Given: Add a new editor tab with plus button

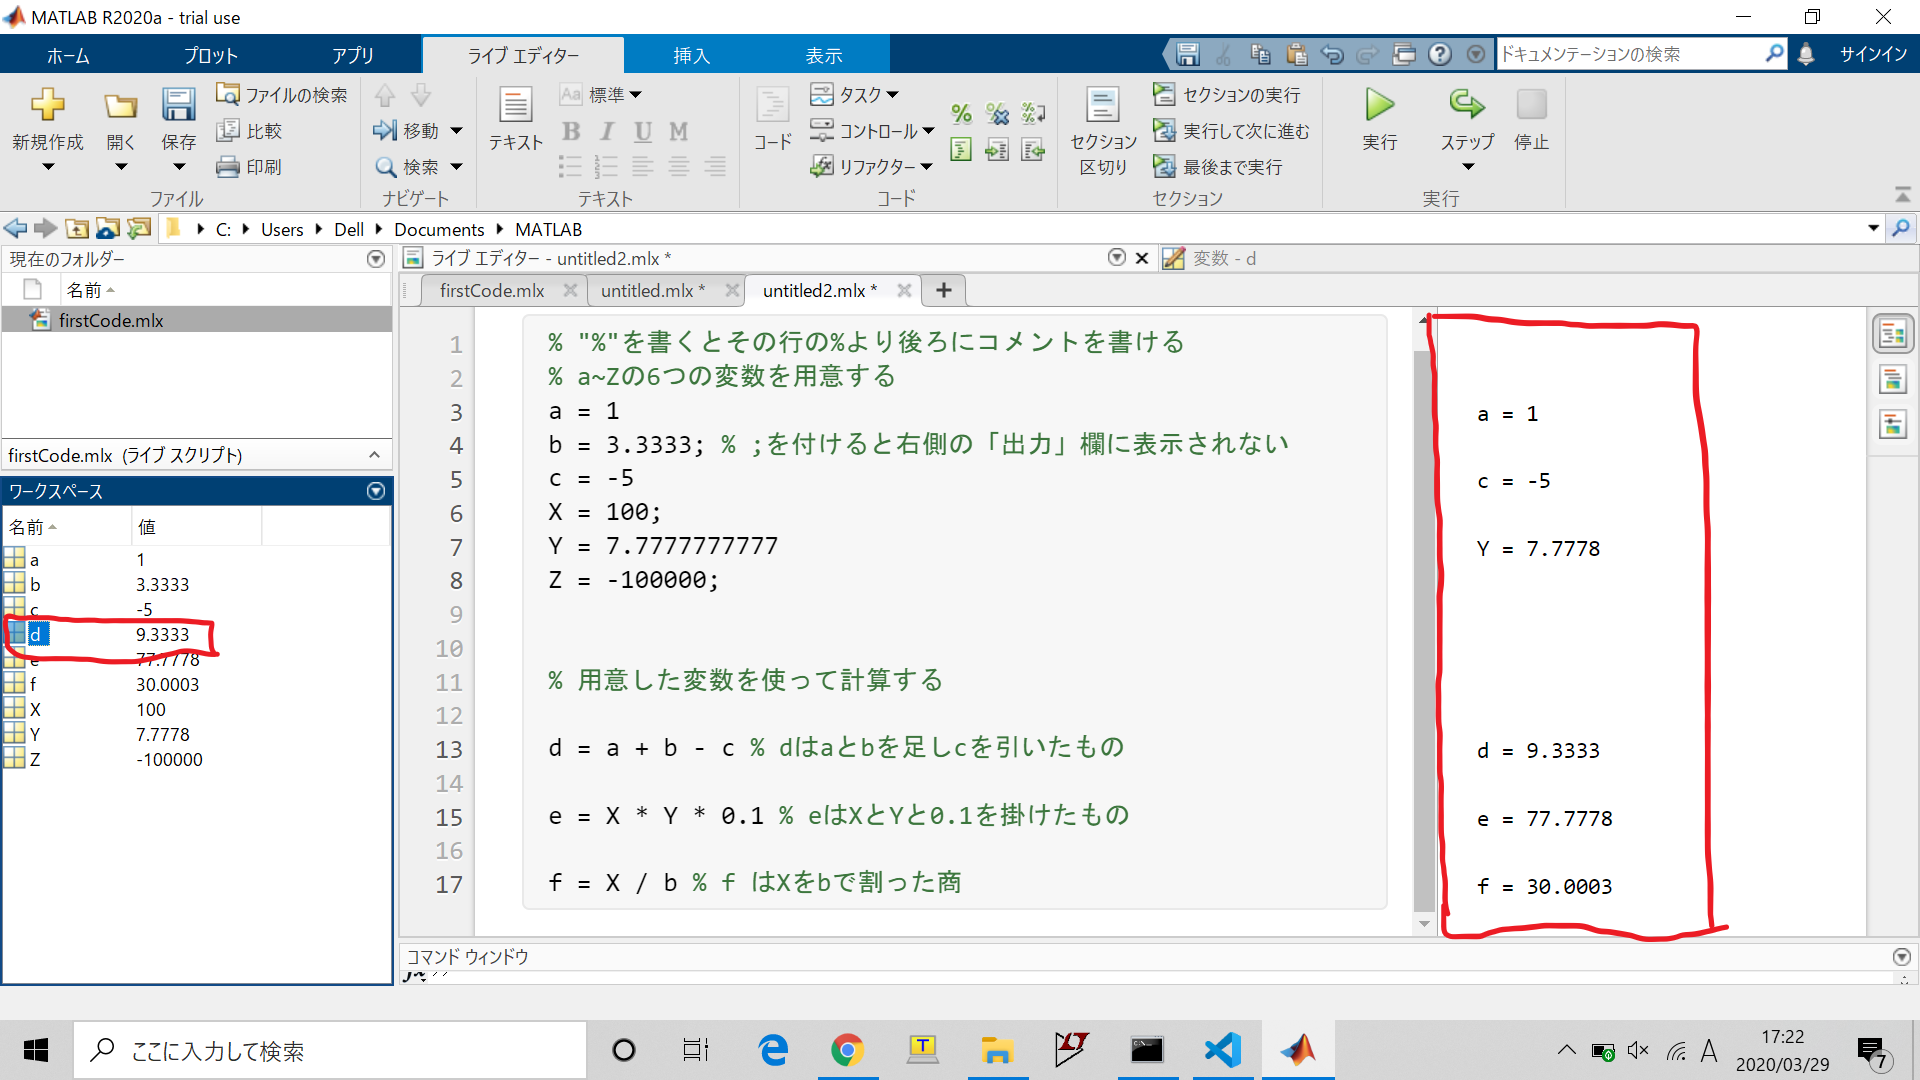Looking at the screenshot, I should (x=943, y=290).
